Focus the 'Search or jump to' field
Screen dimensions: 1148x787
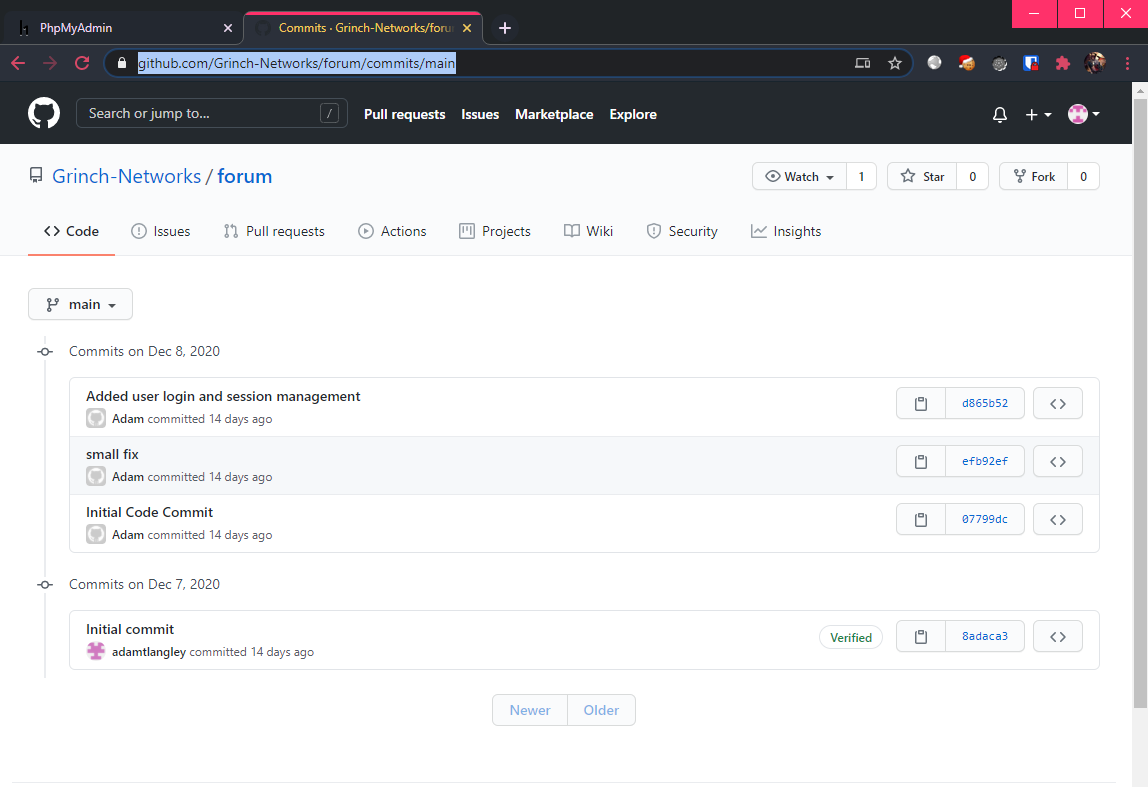(x=212, y=113)
